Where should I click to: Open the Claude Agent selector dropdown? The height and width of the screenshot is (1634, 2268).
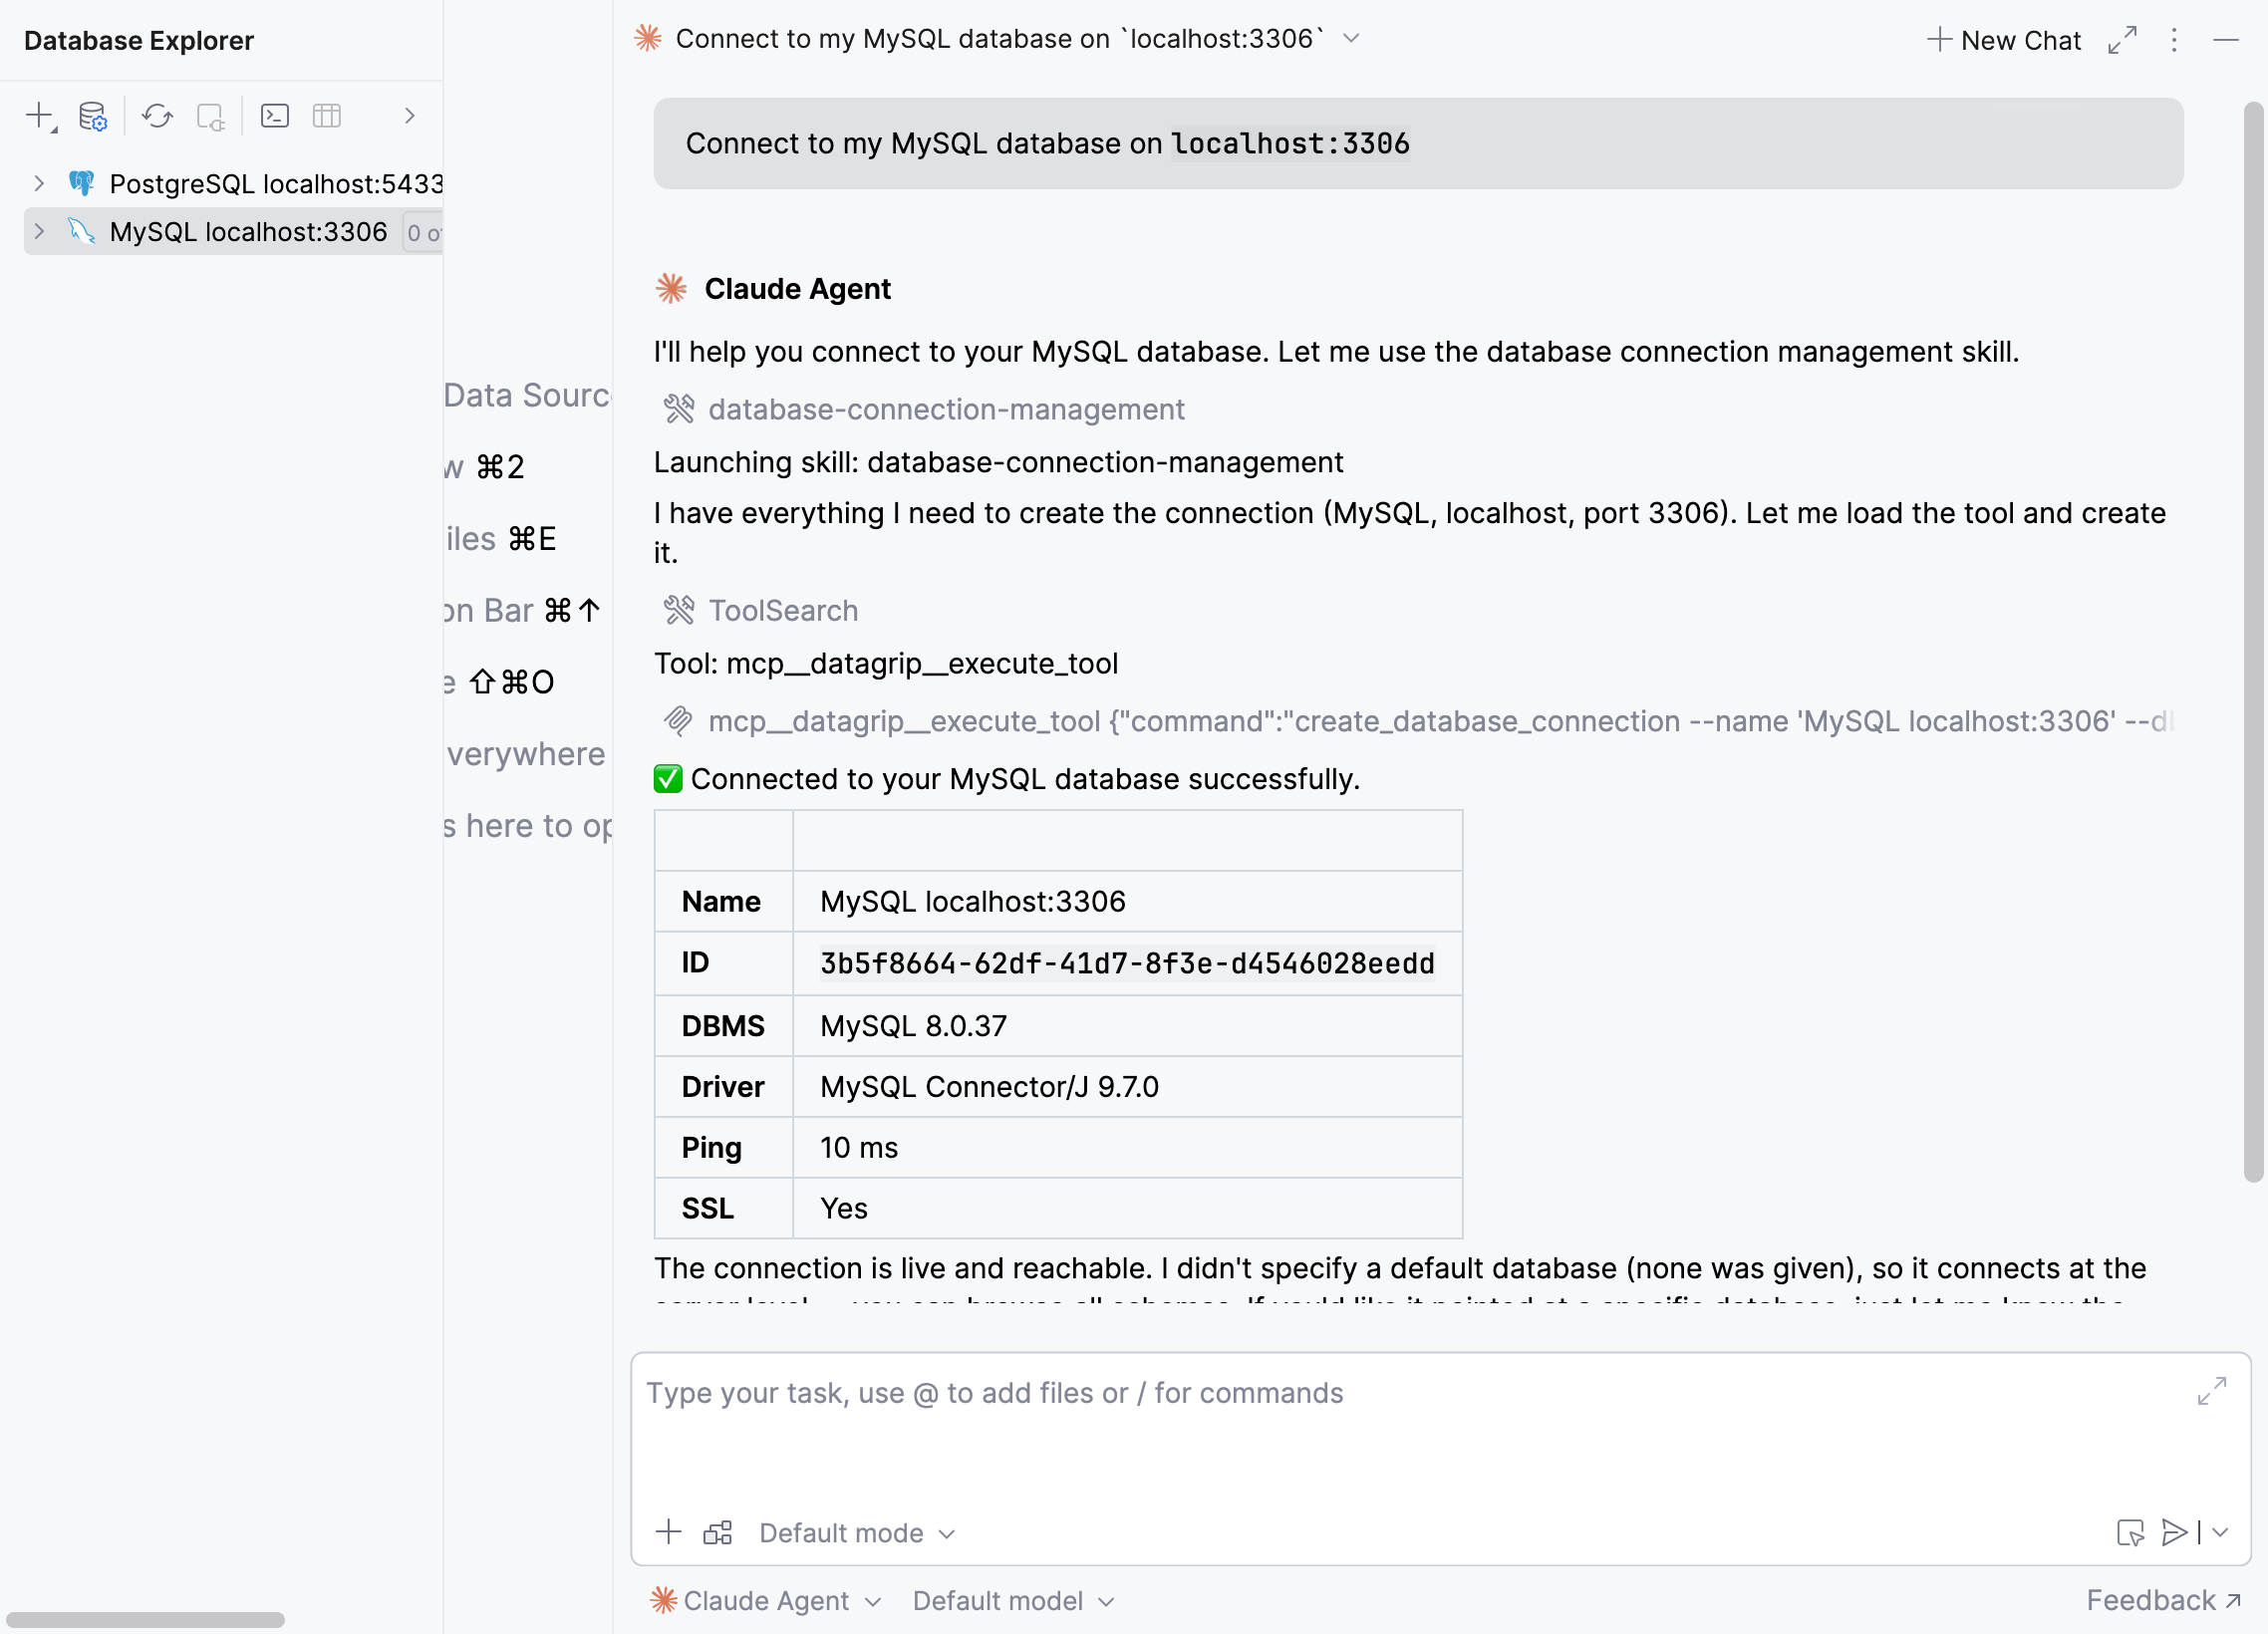(x=766, y=1601)
